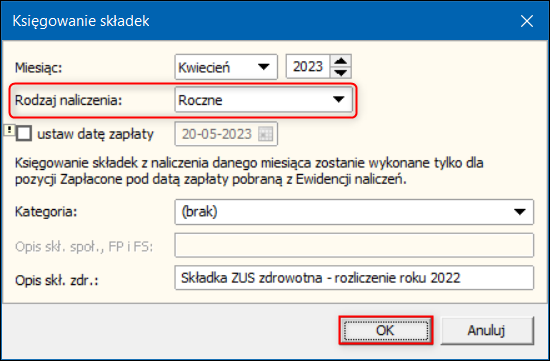
Task: Click into the 2023 year field
Action: click(x=308, y=67)
